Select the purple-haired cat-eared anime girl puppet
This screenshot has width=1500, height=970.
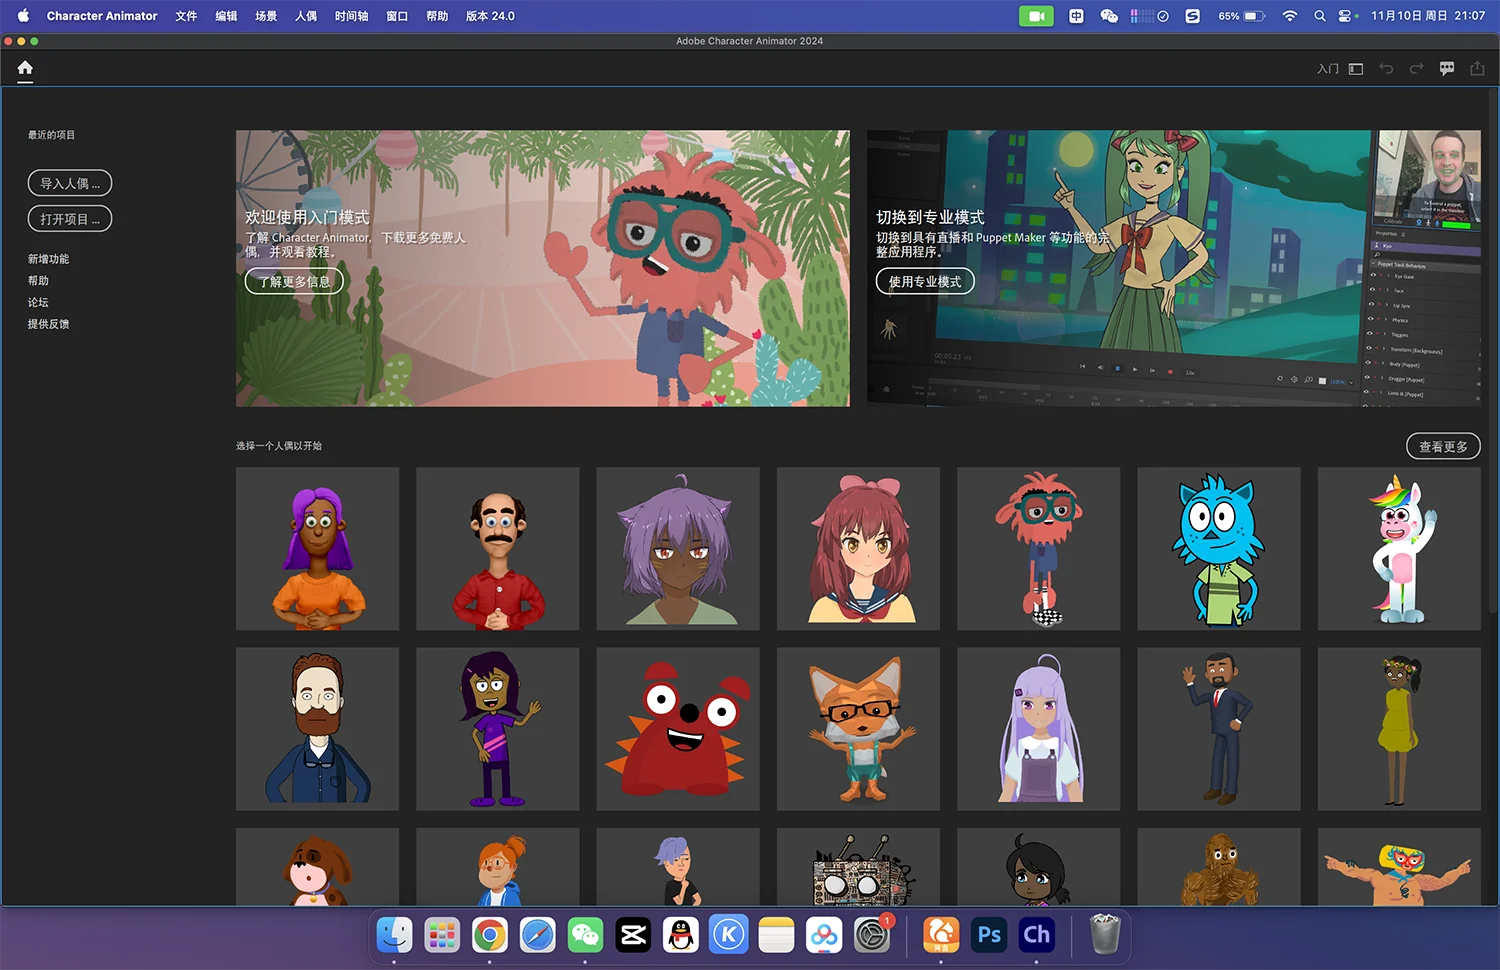pos(678,549)
